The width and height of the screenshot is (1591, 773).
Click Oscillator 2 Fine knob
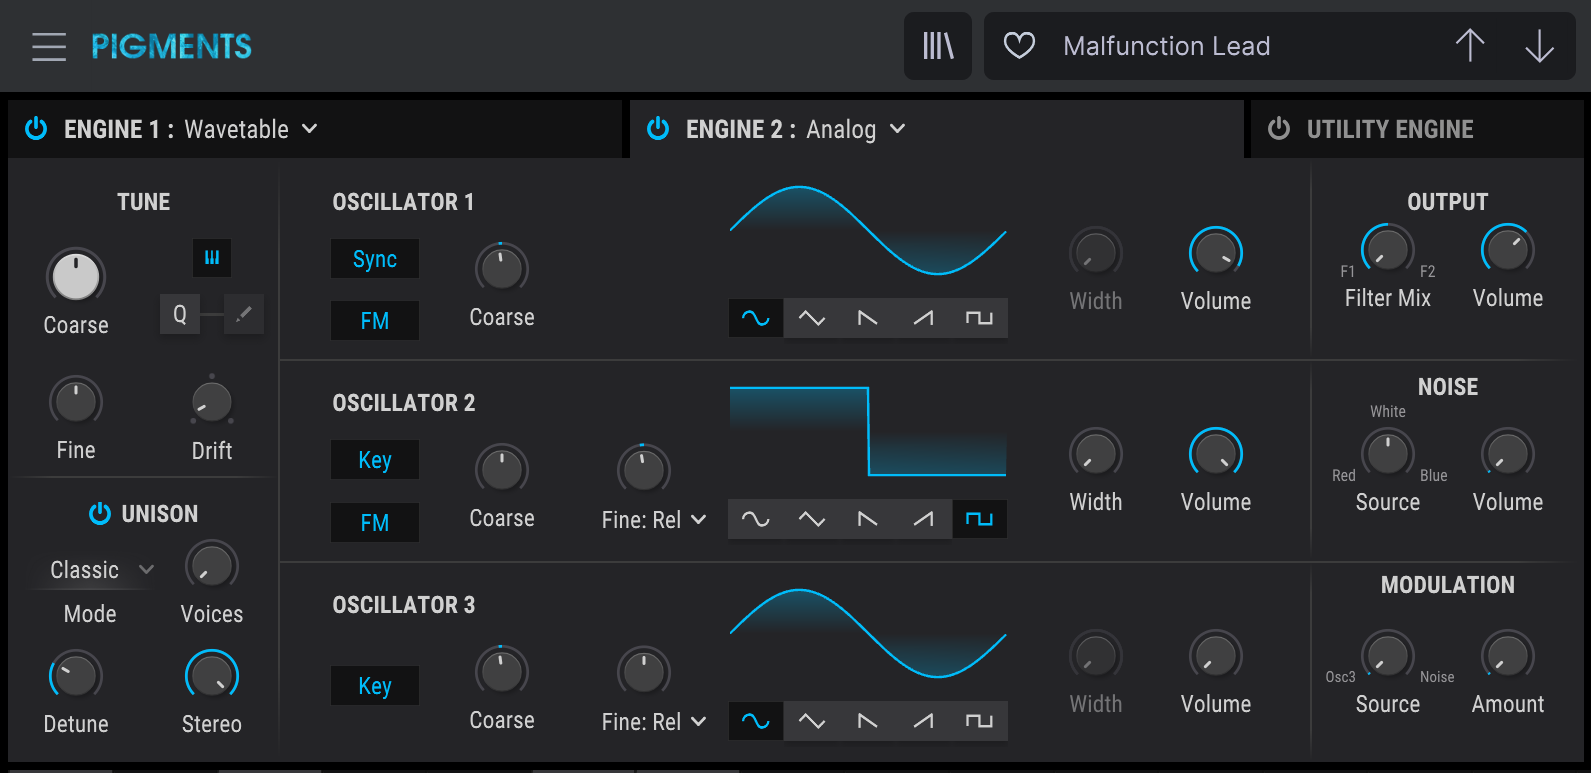point(644,469)
